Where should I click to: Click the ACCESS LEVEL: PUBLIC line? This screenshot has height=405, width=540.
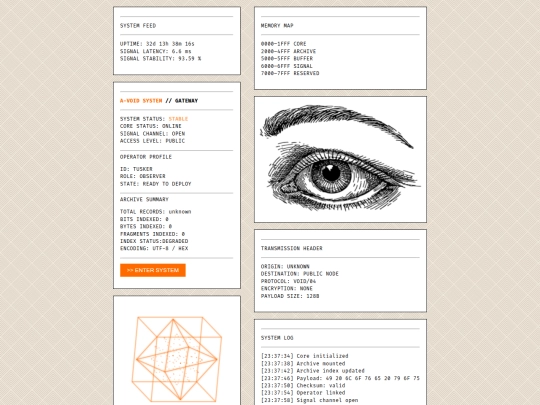point(152,141)
